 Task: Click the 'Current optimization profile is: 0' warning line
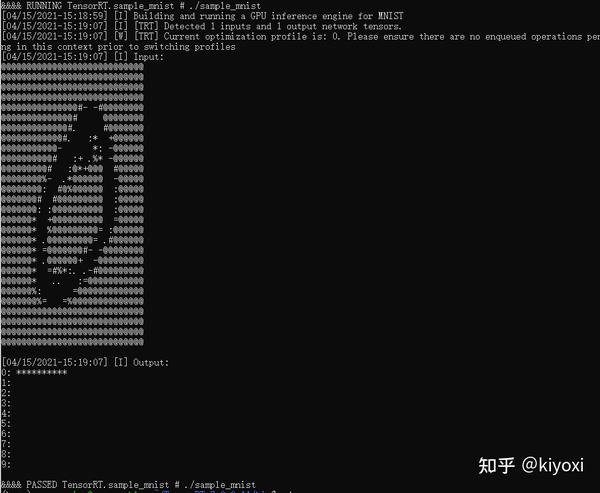300,37
